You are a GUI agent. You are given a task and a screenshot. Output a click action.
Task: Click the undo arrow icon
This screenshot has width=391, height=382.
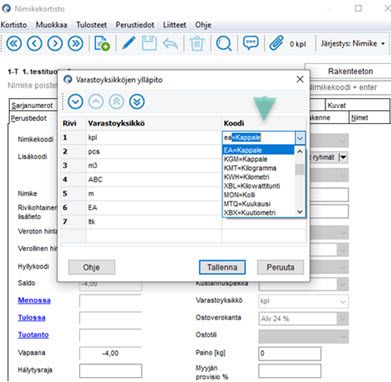click(x=170, y=43)
